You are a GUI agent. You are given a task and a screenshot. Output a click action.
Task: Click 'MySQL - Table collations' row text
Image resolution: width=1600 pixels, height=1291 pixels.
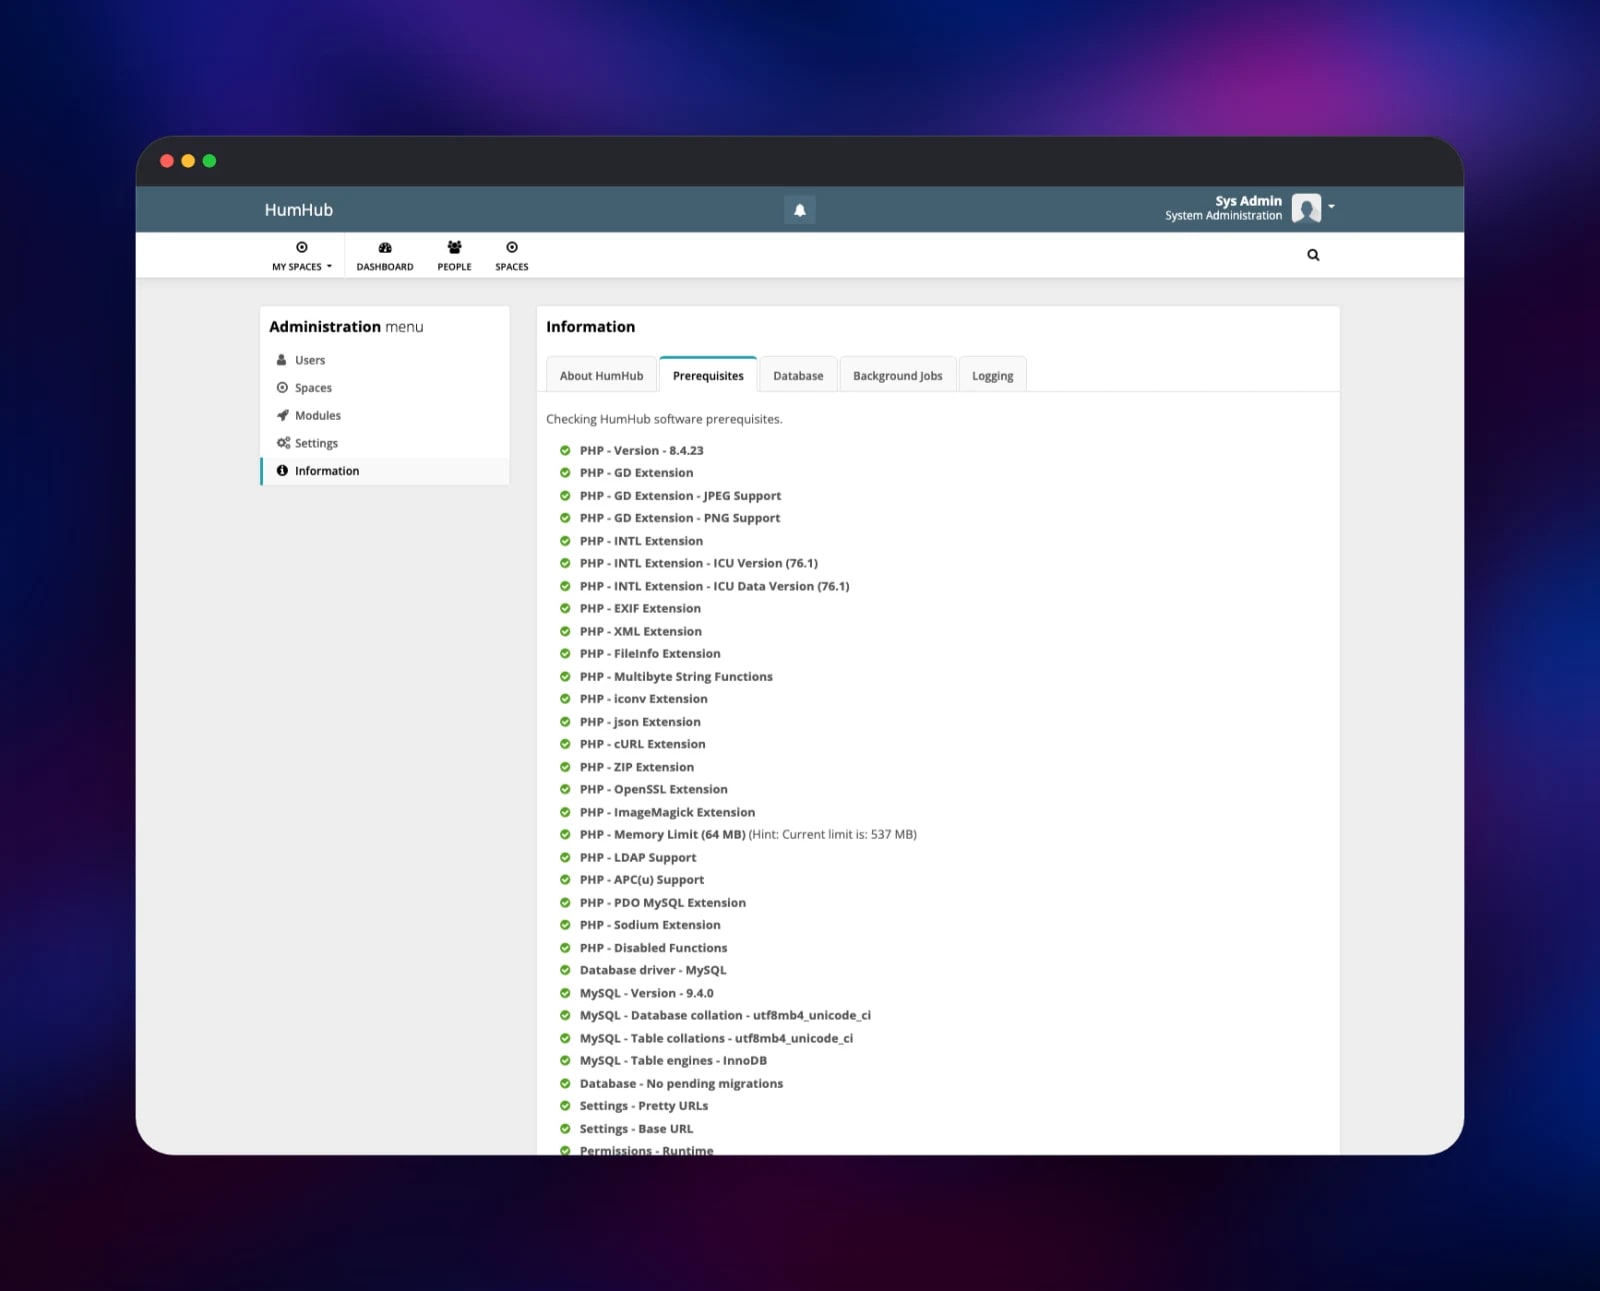[716, 1039]
